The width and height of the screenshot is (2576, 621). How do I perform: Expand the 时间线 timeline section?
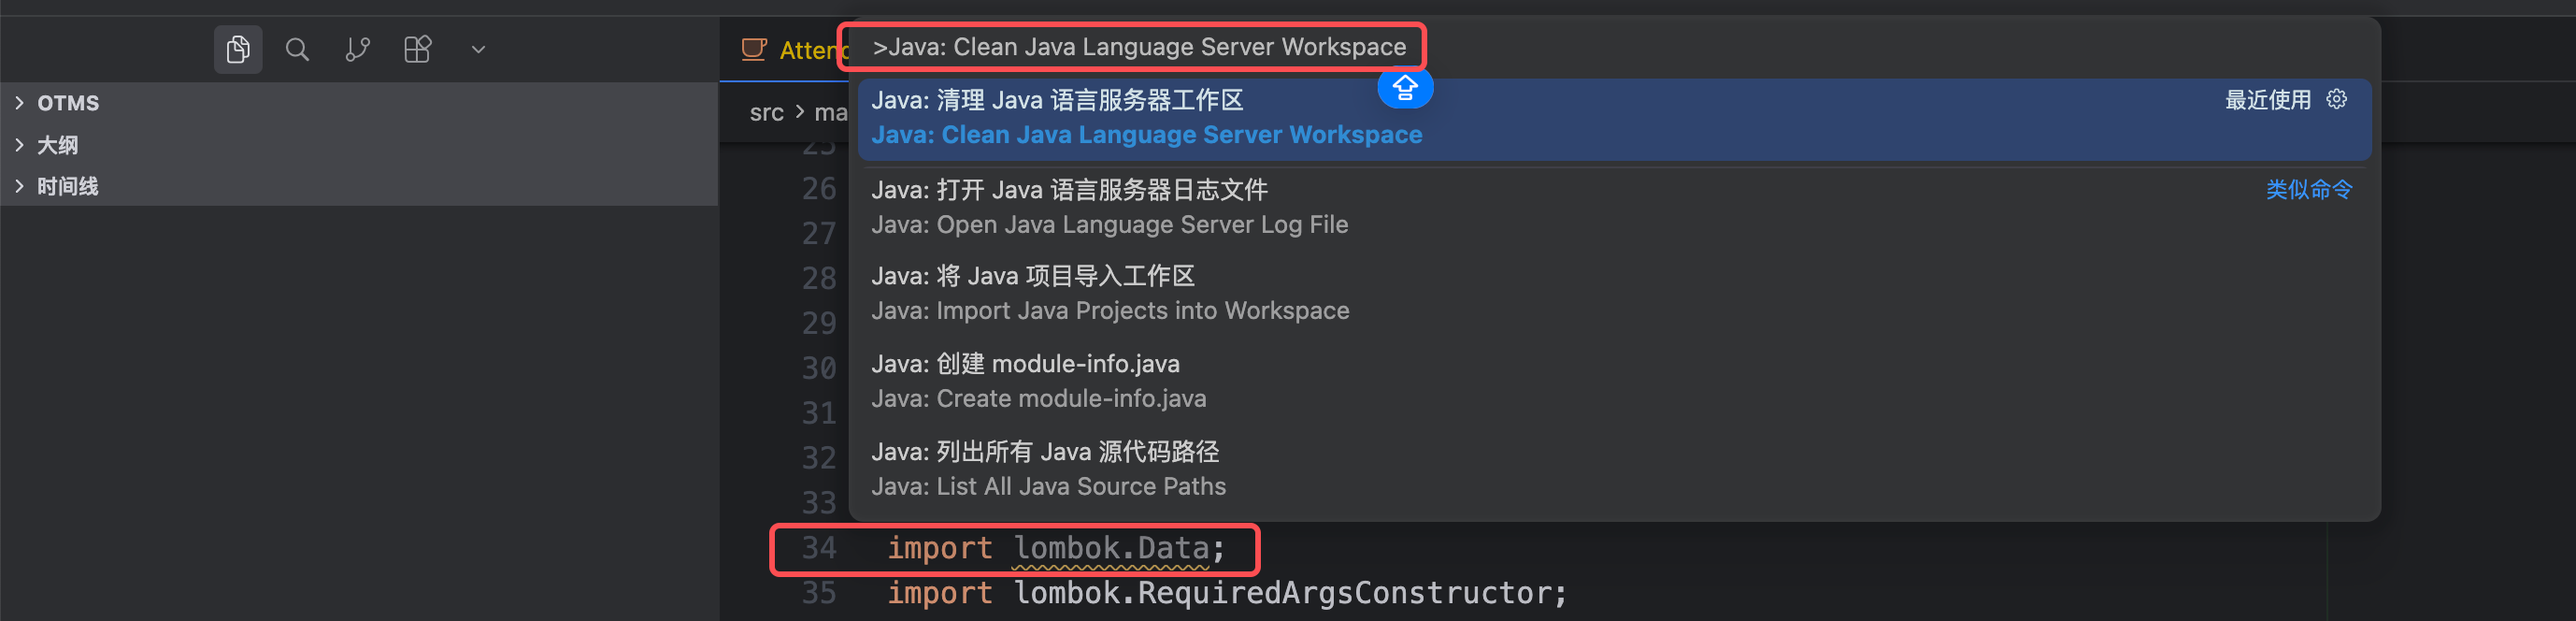coord(359,186)
